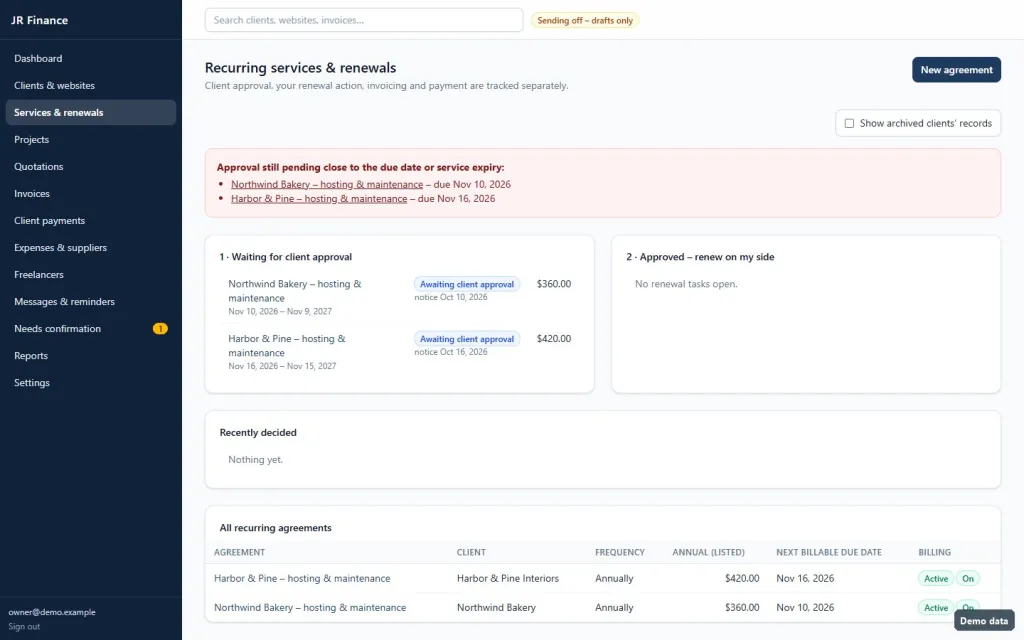
Task: Open Expenses & suppliers
Action: click(x=91, y=248)
